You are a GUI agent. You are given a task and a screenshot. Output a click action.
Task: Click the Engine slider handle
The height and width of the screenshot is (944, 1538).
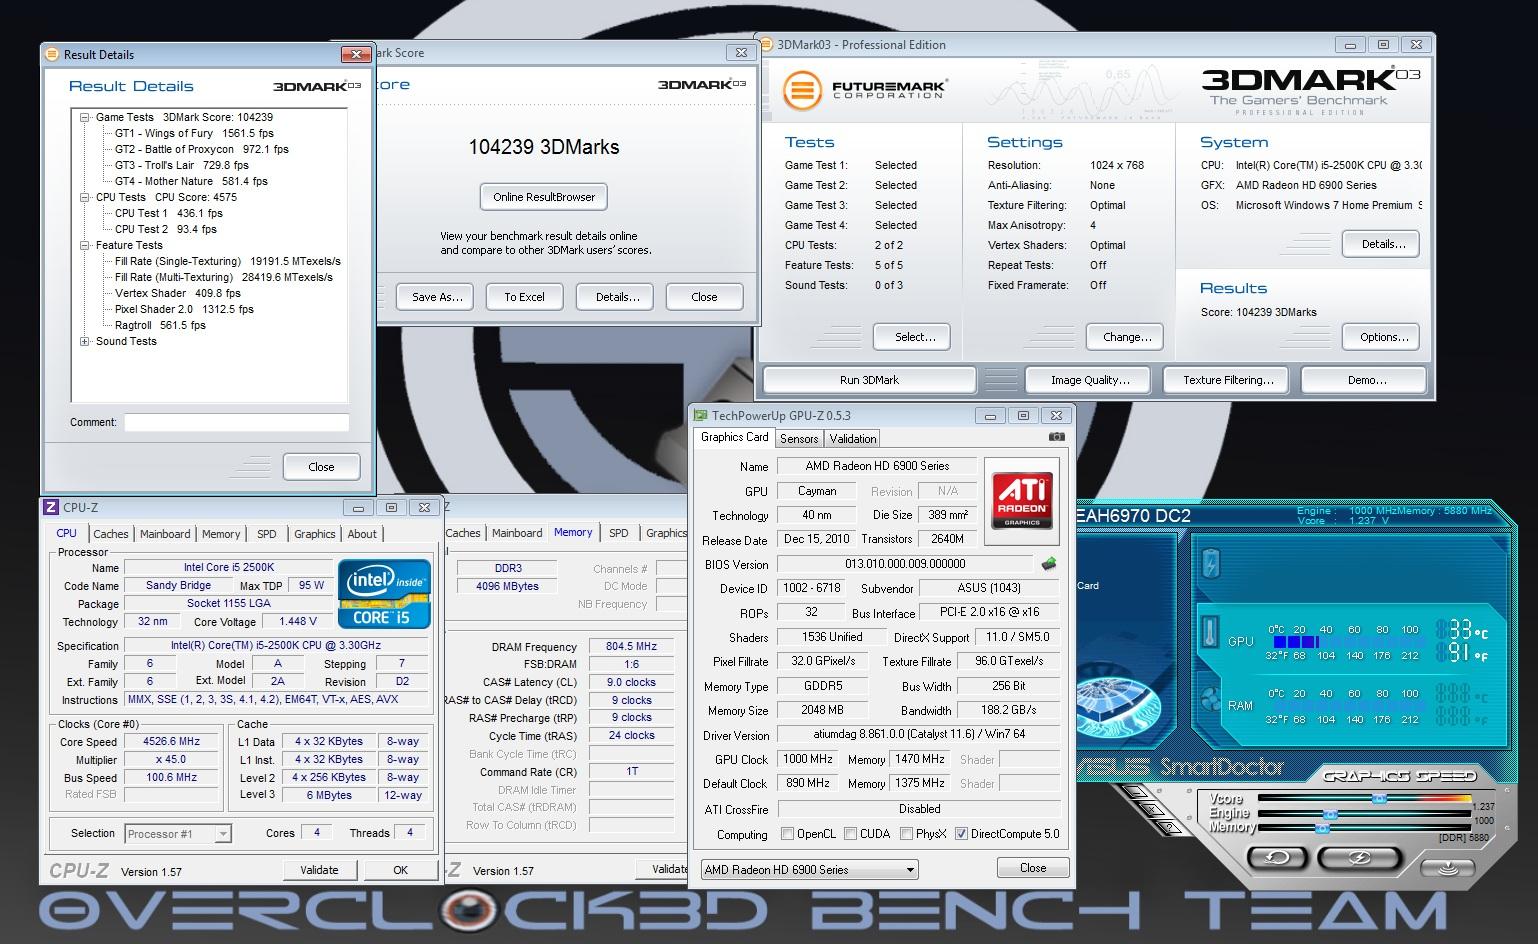[1330, 813]
